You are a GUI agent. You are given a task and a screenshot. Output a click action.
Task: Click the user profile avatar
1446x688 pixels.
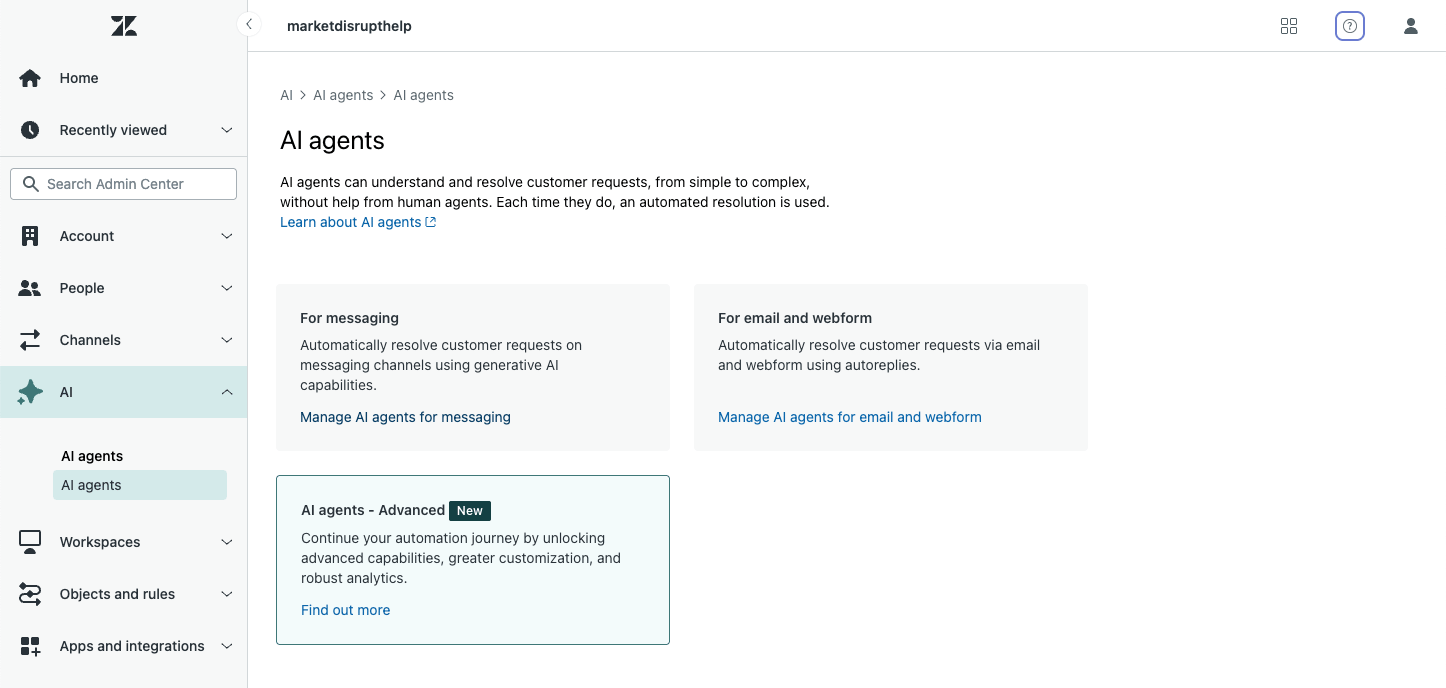[1410, 25]
